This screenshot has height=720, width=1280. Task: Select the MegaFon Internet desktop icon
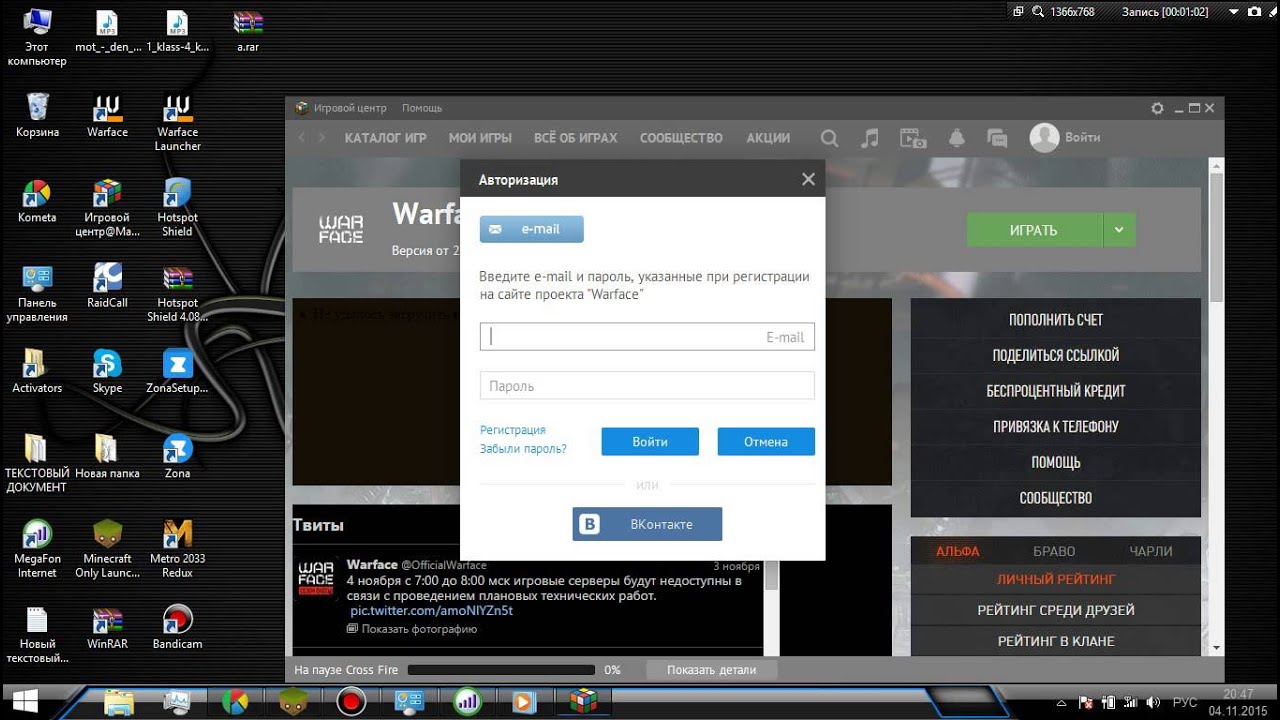click(x=37, y=549)
